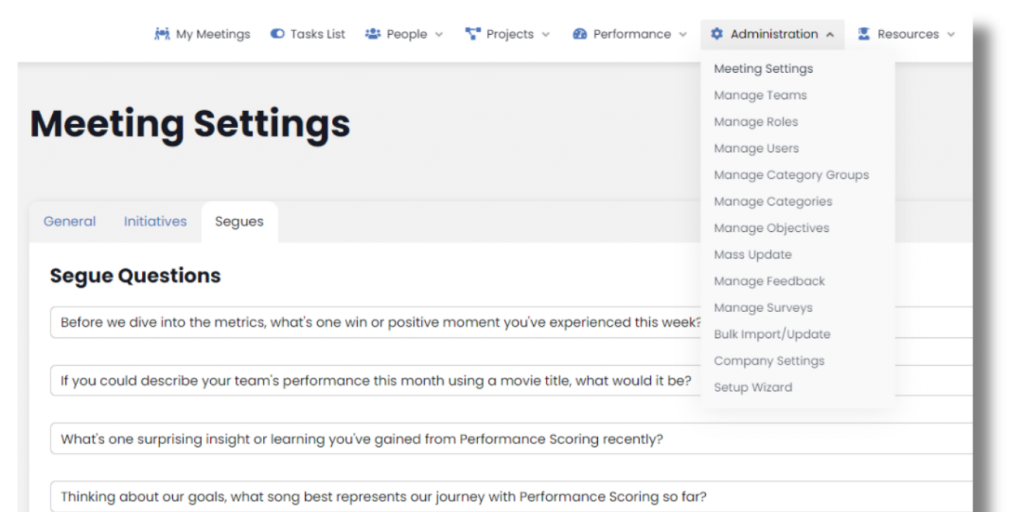Click the Performance gauge icon
1024x512 pixels.
(x=580, y=34)
